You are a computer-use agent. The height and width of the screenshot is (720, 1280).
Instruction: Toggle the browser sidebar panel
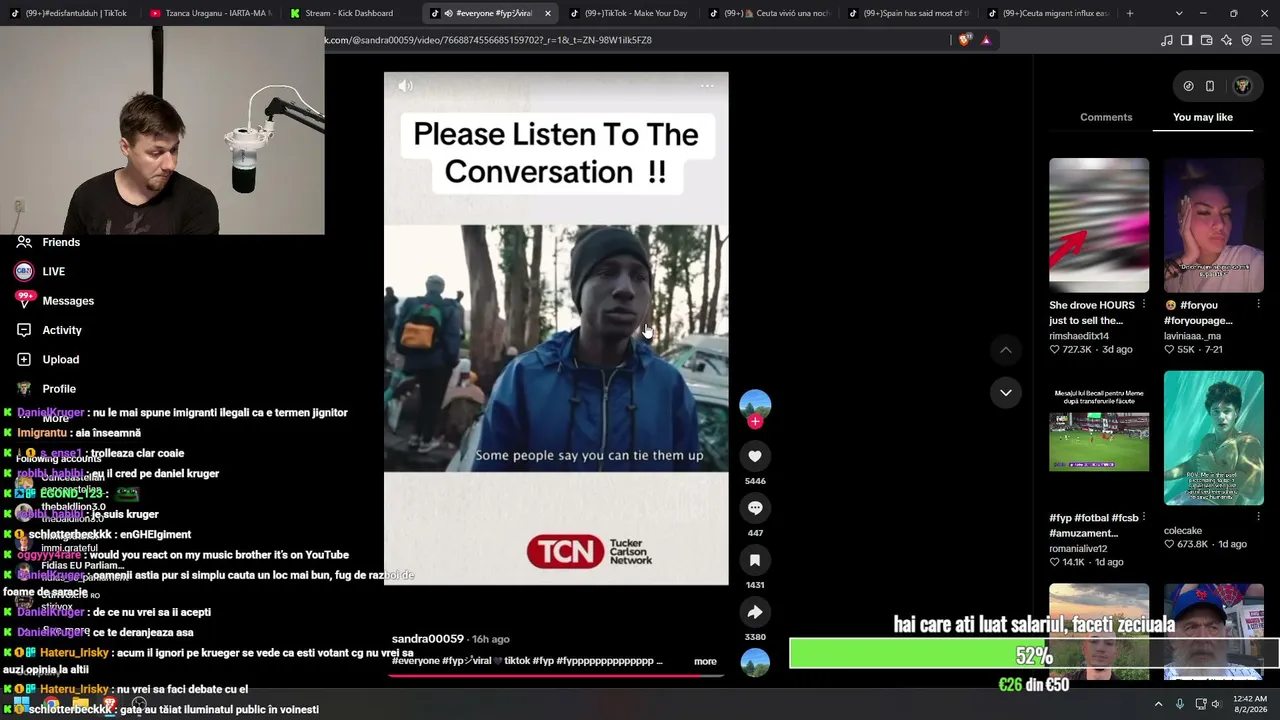[x=1186, y=40]
